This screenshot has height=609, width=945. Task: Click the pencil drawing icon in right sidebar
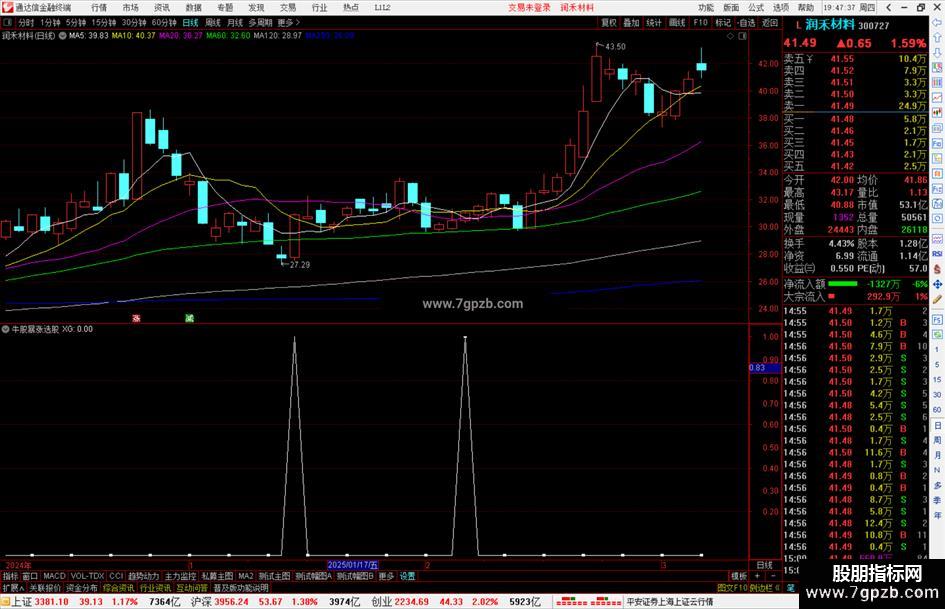937,299
